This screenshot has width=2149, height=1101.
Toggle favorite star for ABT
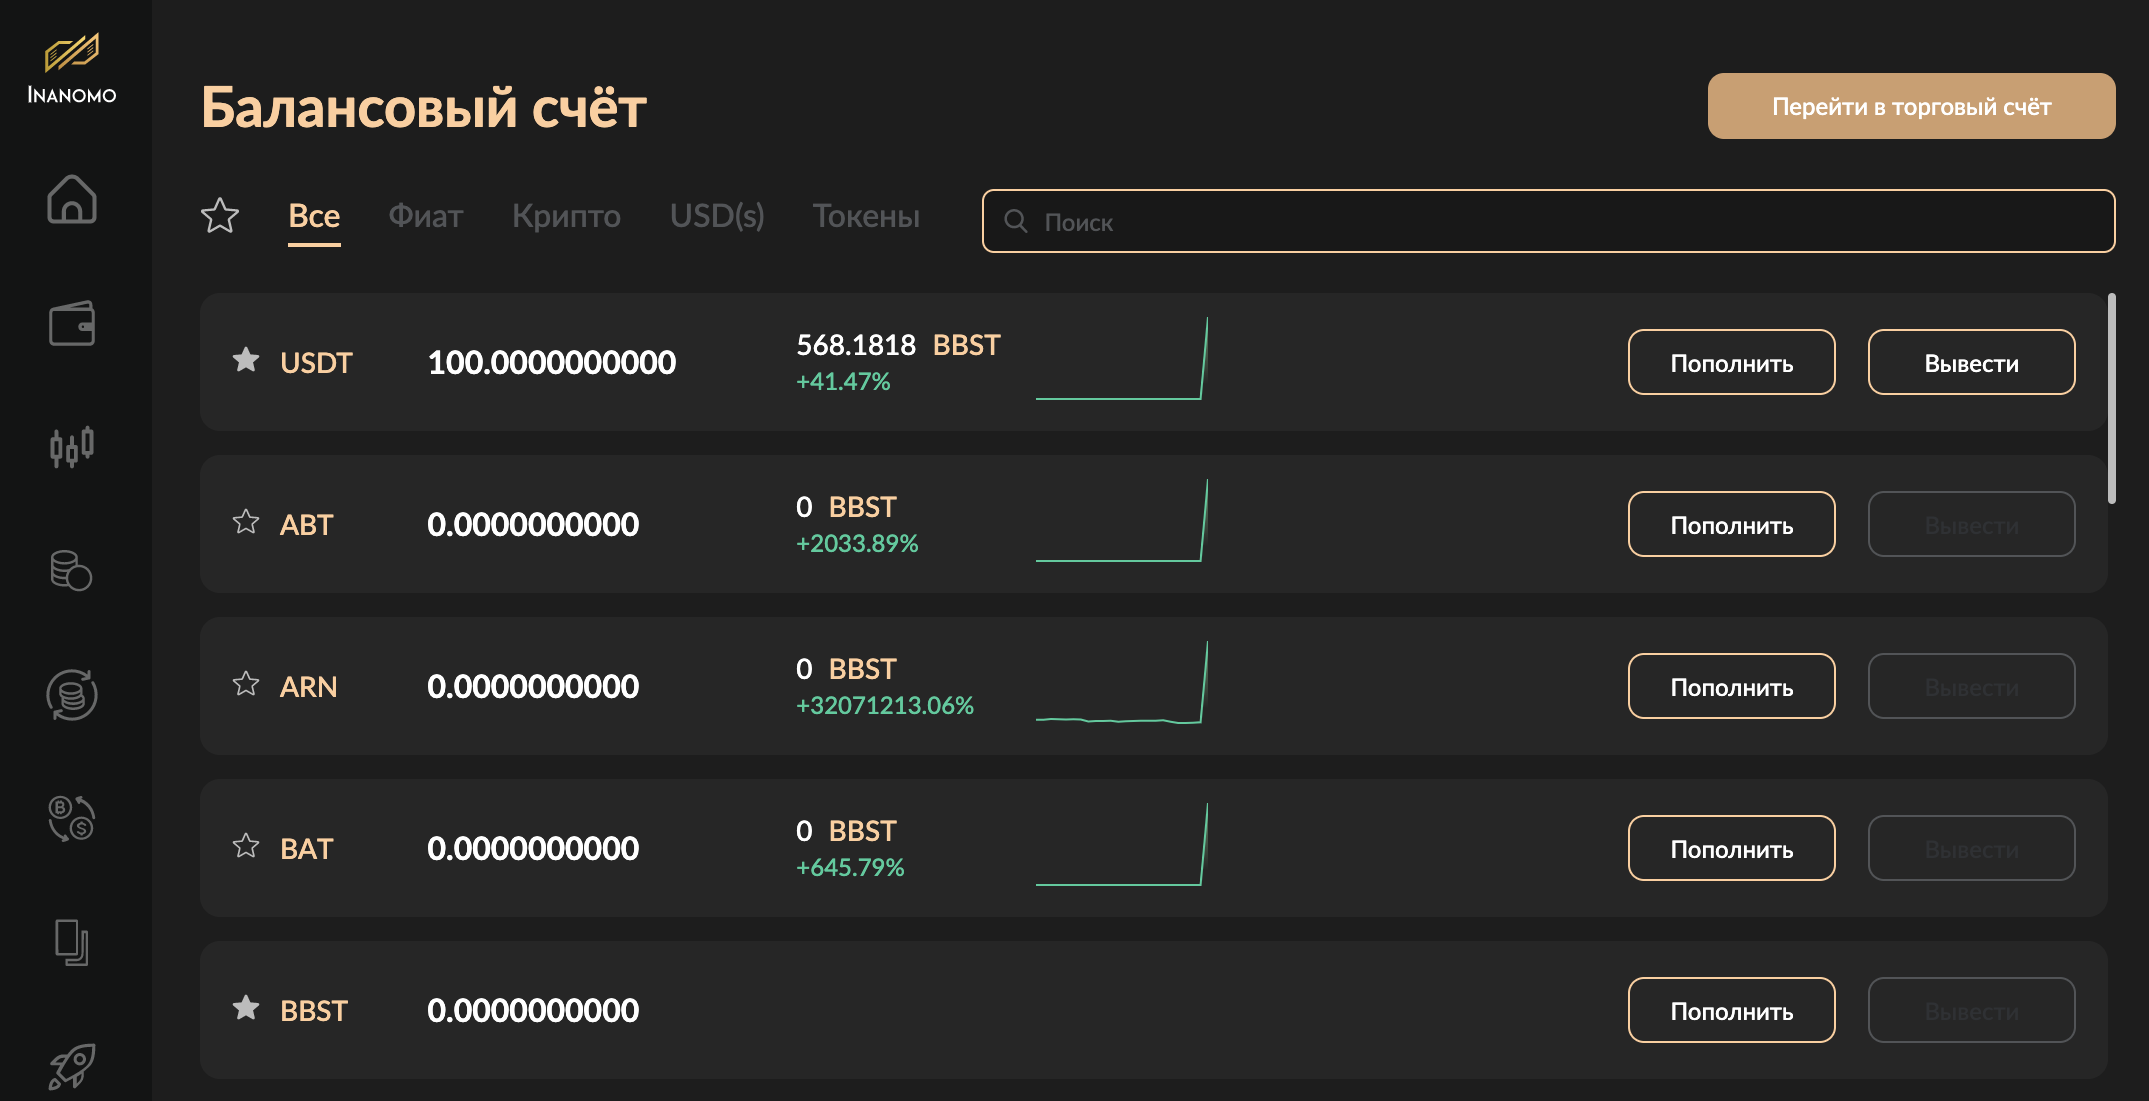coord(246,522)
